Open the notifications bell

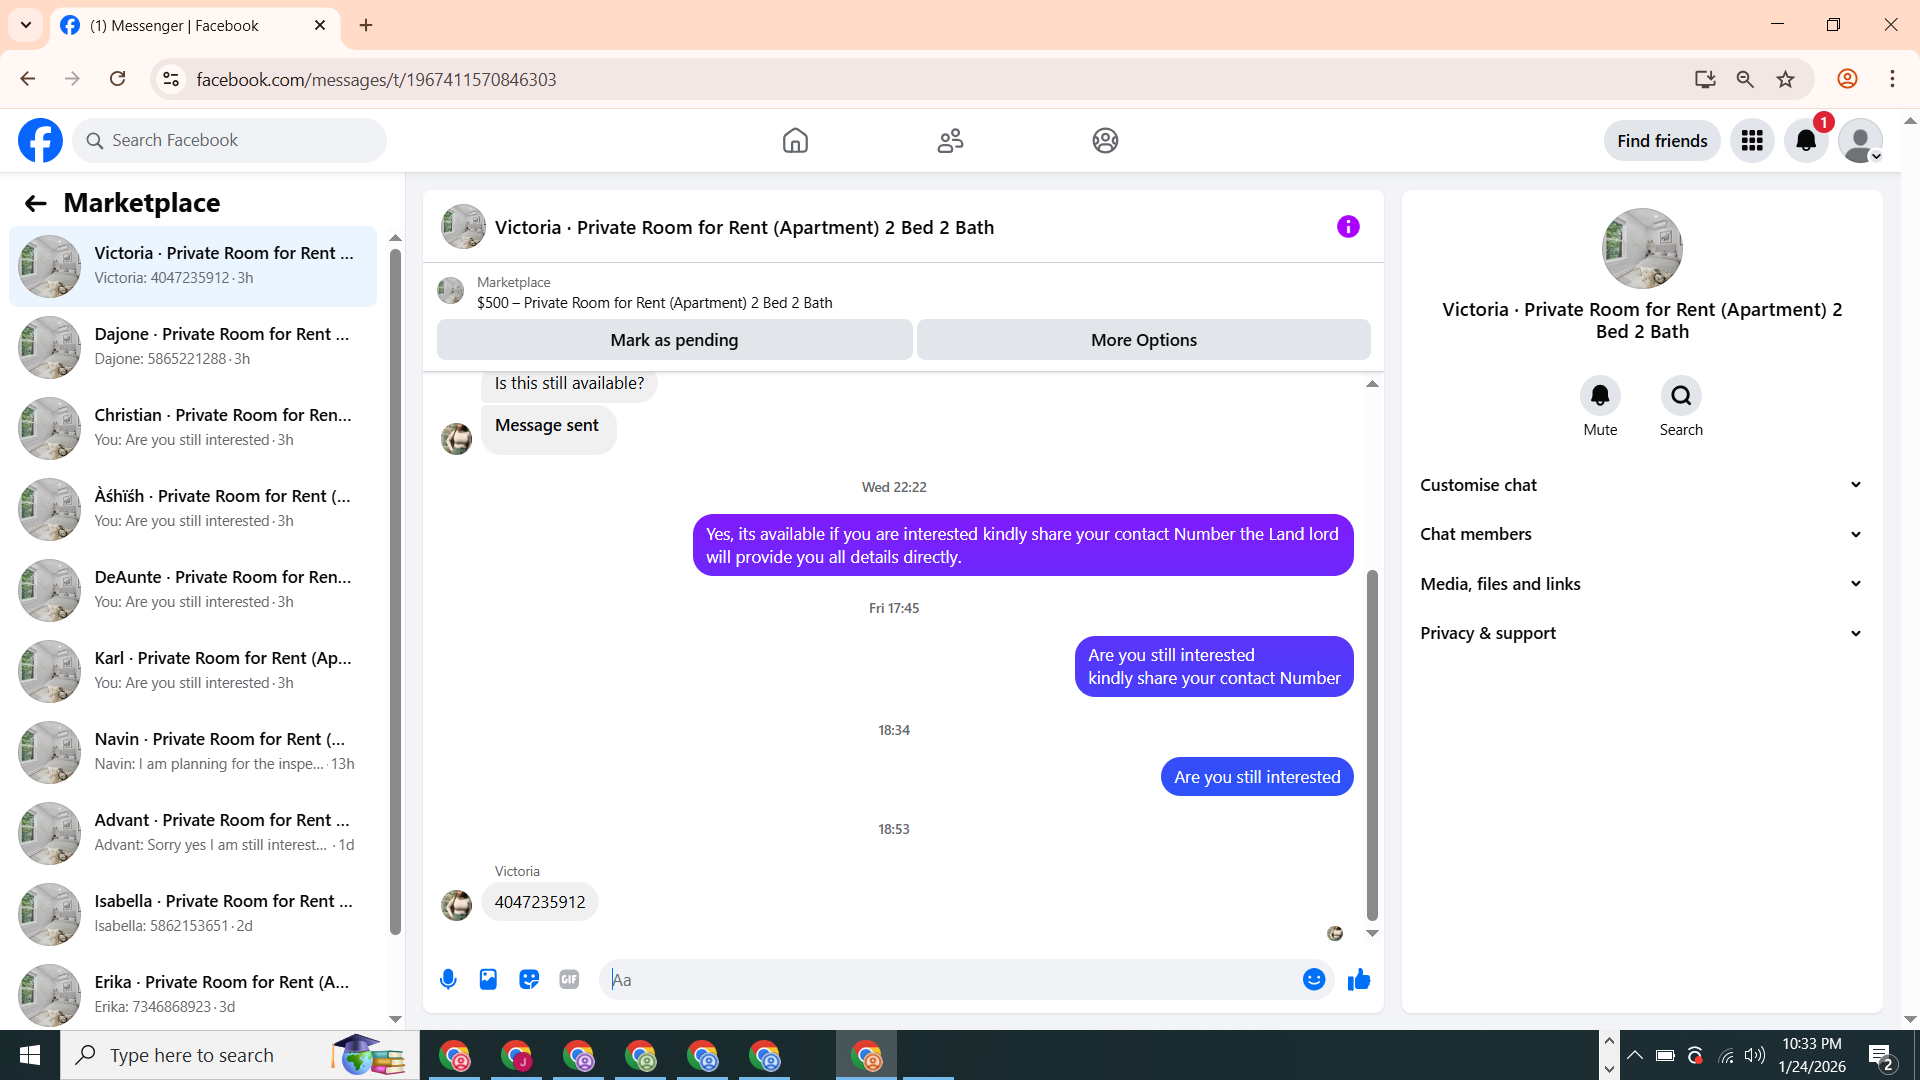[x=1806, y=141]
